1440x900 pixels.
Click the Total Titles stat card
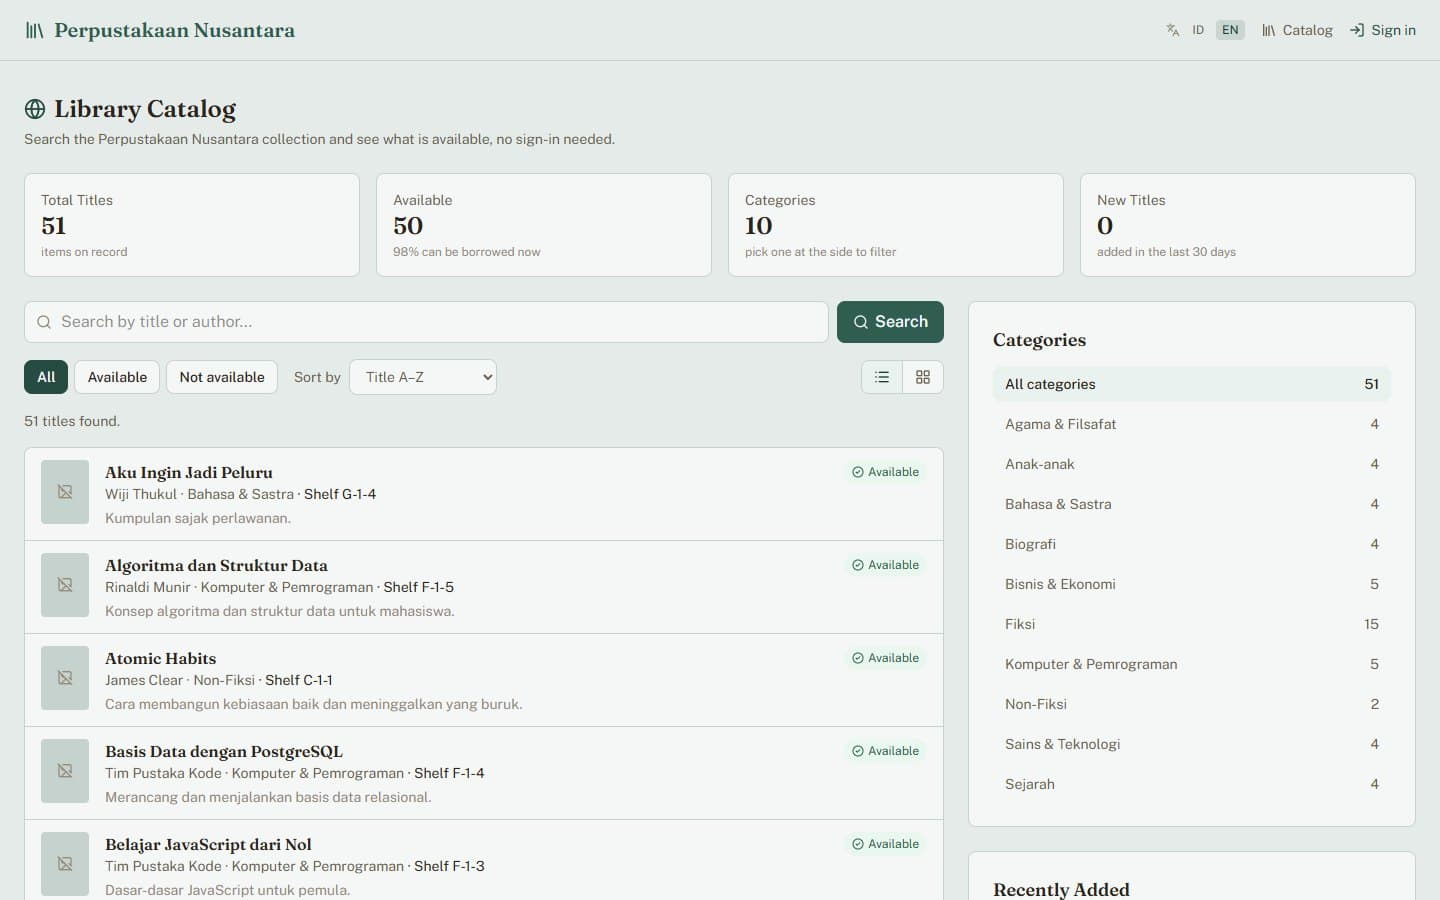tap(192, 225)
